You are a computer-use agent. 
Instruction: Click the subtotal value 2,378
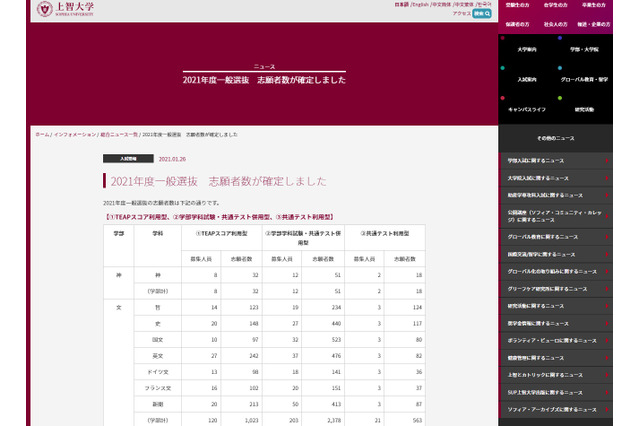333,420
